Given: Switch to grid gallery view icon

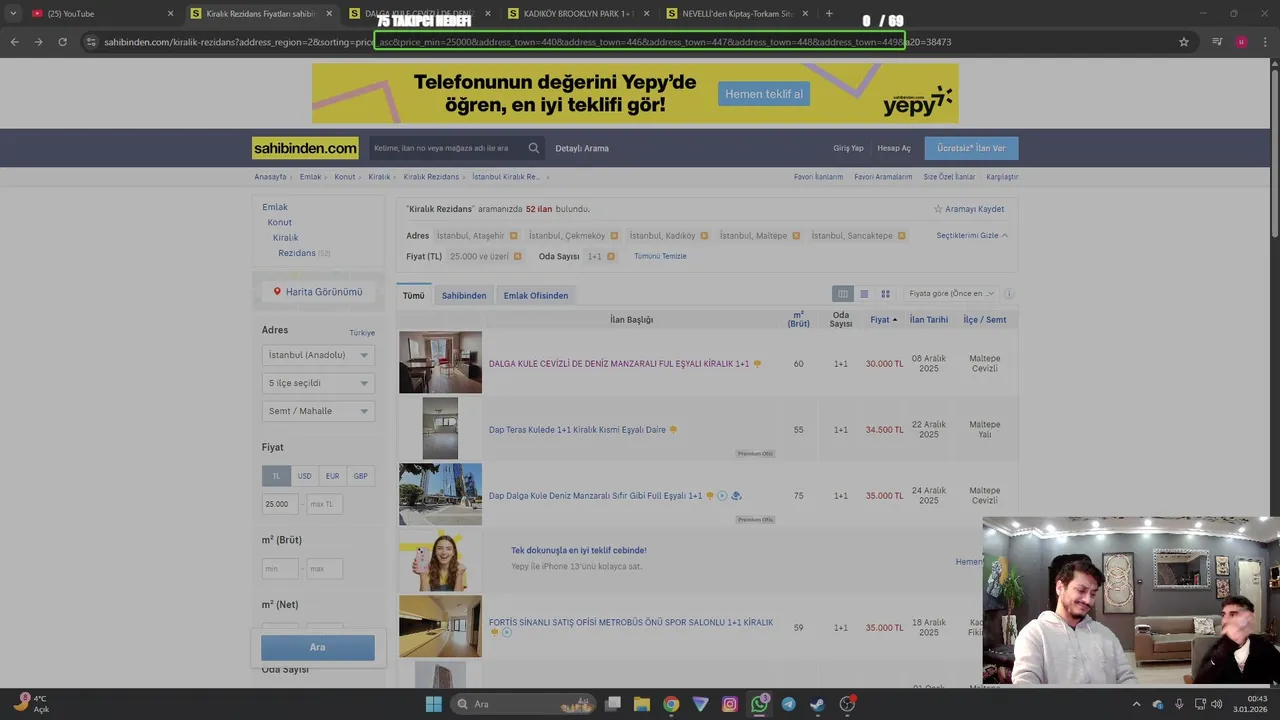Looking at the screenshot, I should click(x=885, y=294).
